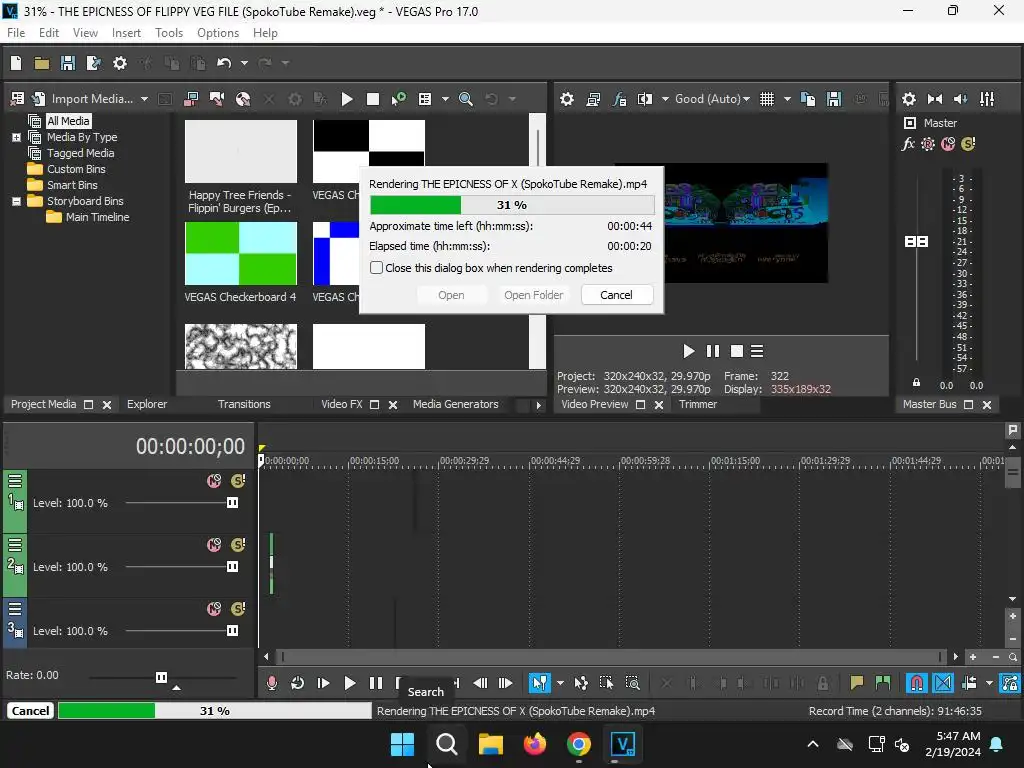Stop media preview in Project Media toolbar

pyautogui.click(x=373, y=99)
